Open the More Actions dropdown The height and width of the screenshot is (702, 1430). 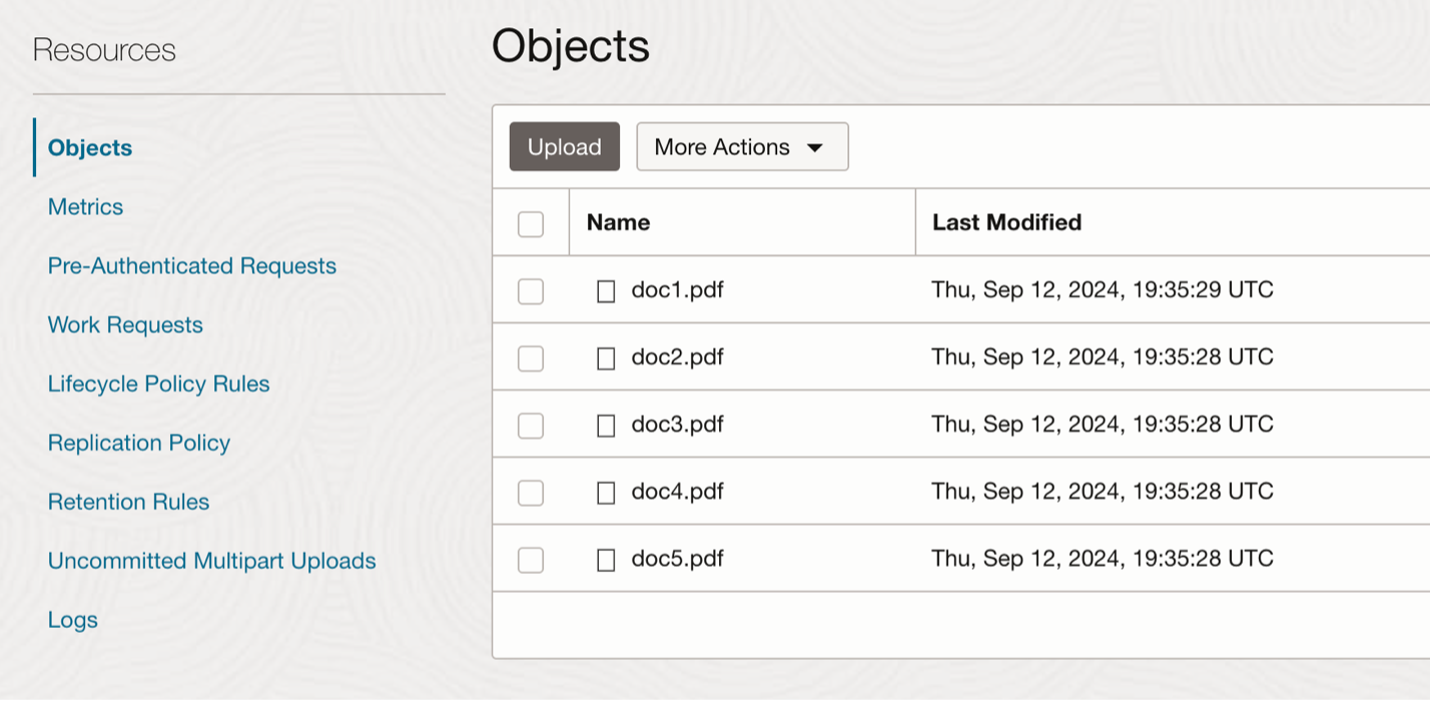tap(742, 147)
